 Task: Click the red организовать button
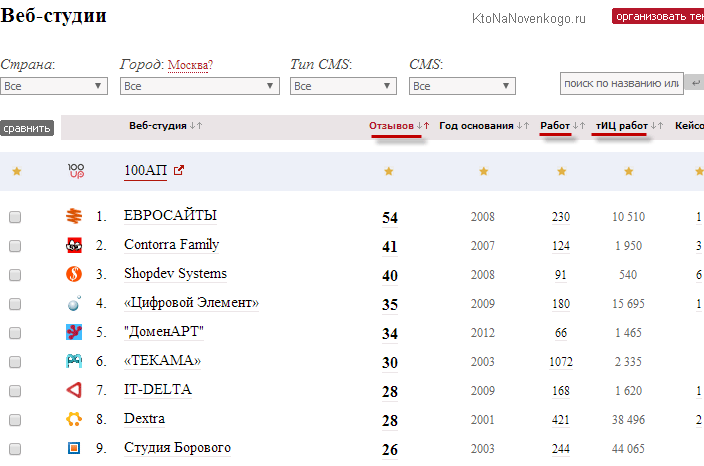click(658, 17)
